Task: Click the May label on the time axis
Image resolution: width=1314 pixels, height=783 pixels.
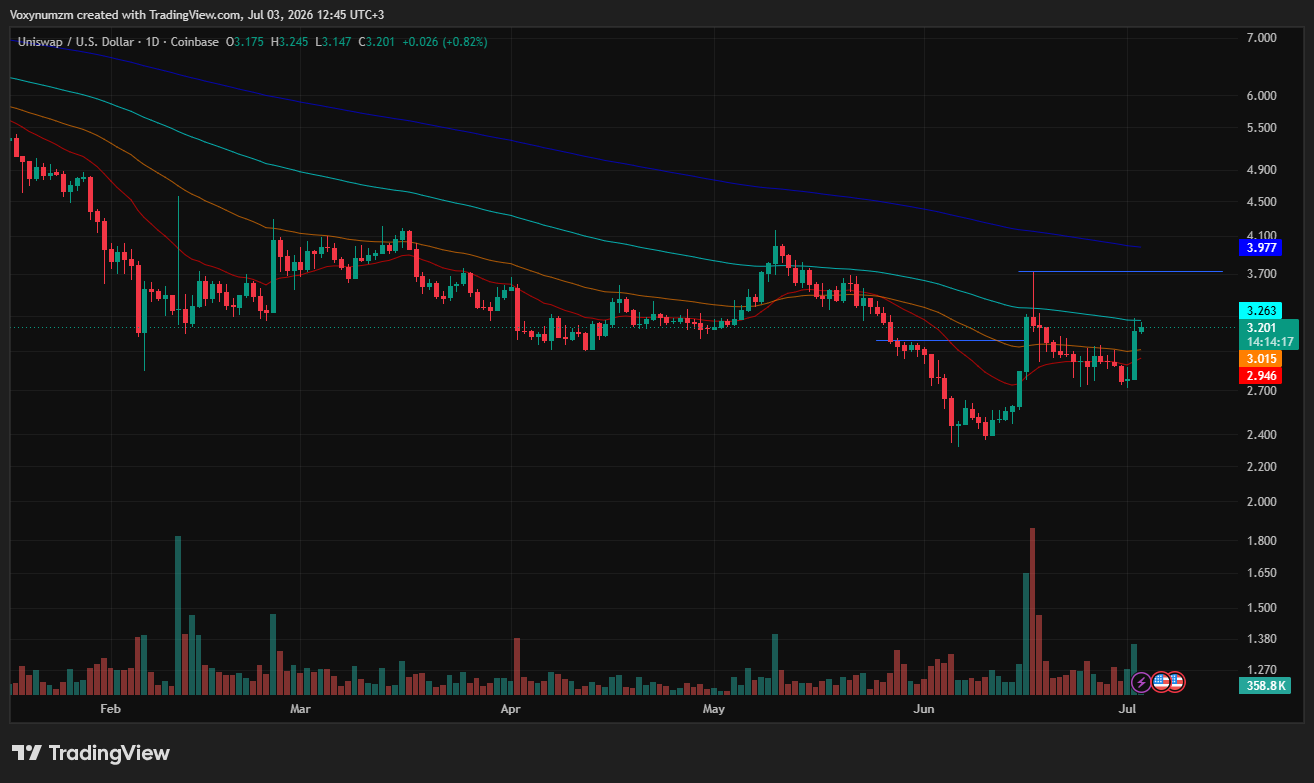Action: point(714,709)
